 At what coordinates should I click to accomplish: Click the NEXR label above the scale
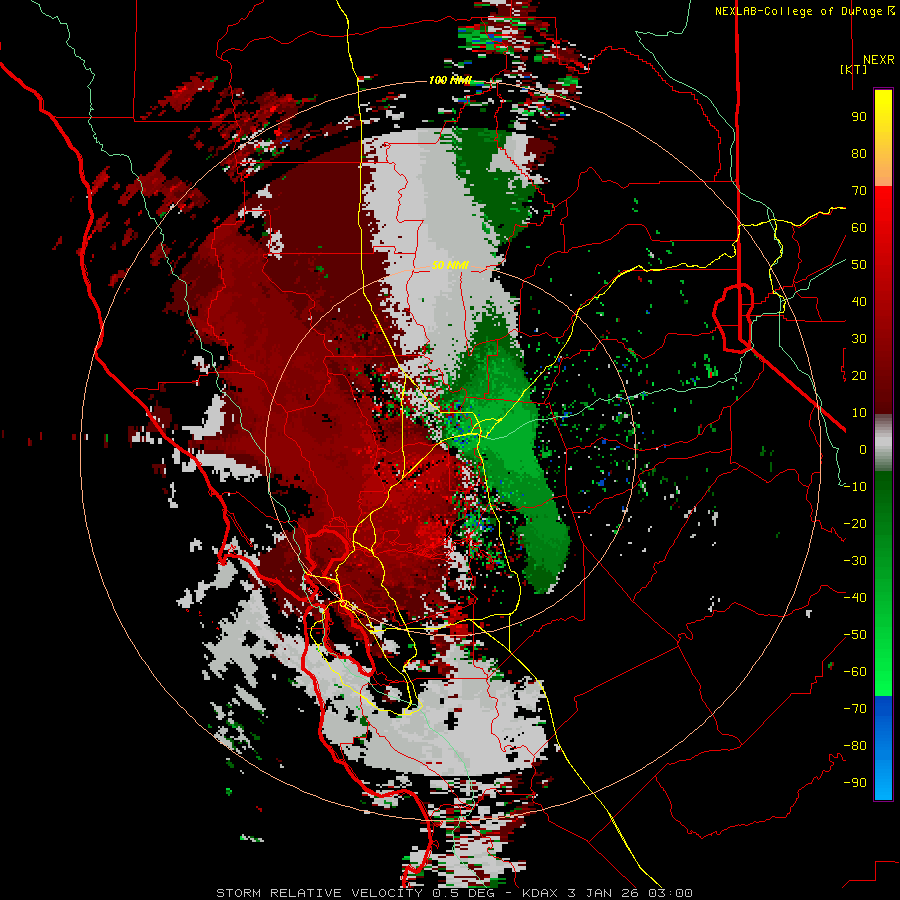(879, 60)
